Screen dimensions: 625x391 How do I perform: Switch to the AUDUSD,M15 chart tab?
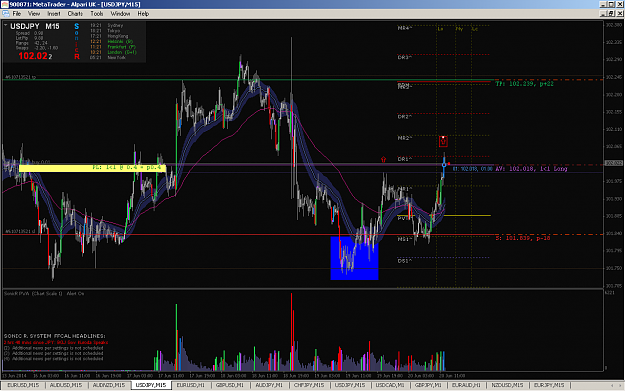[66, 385]
